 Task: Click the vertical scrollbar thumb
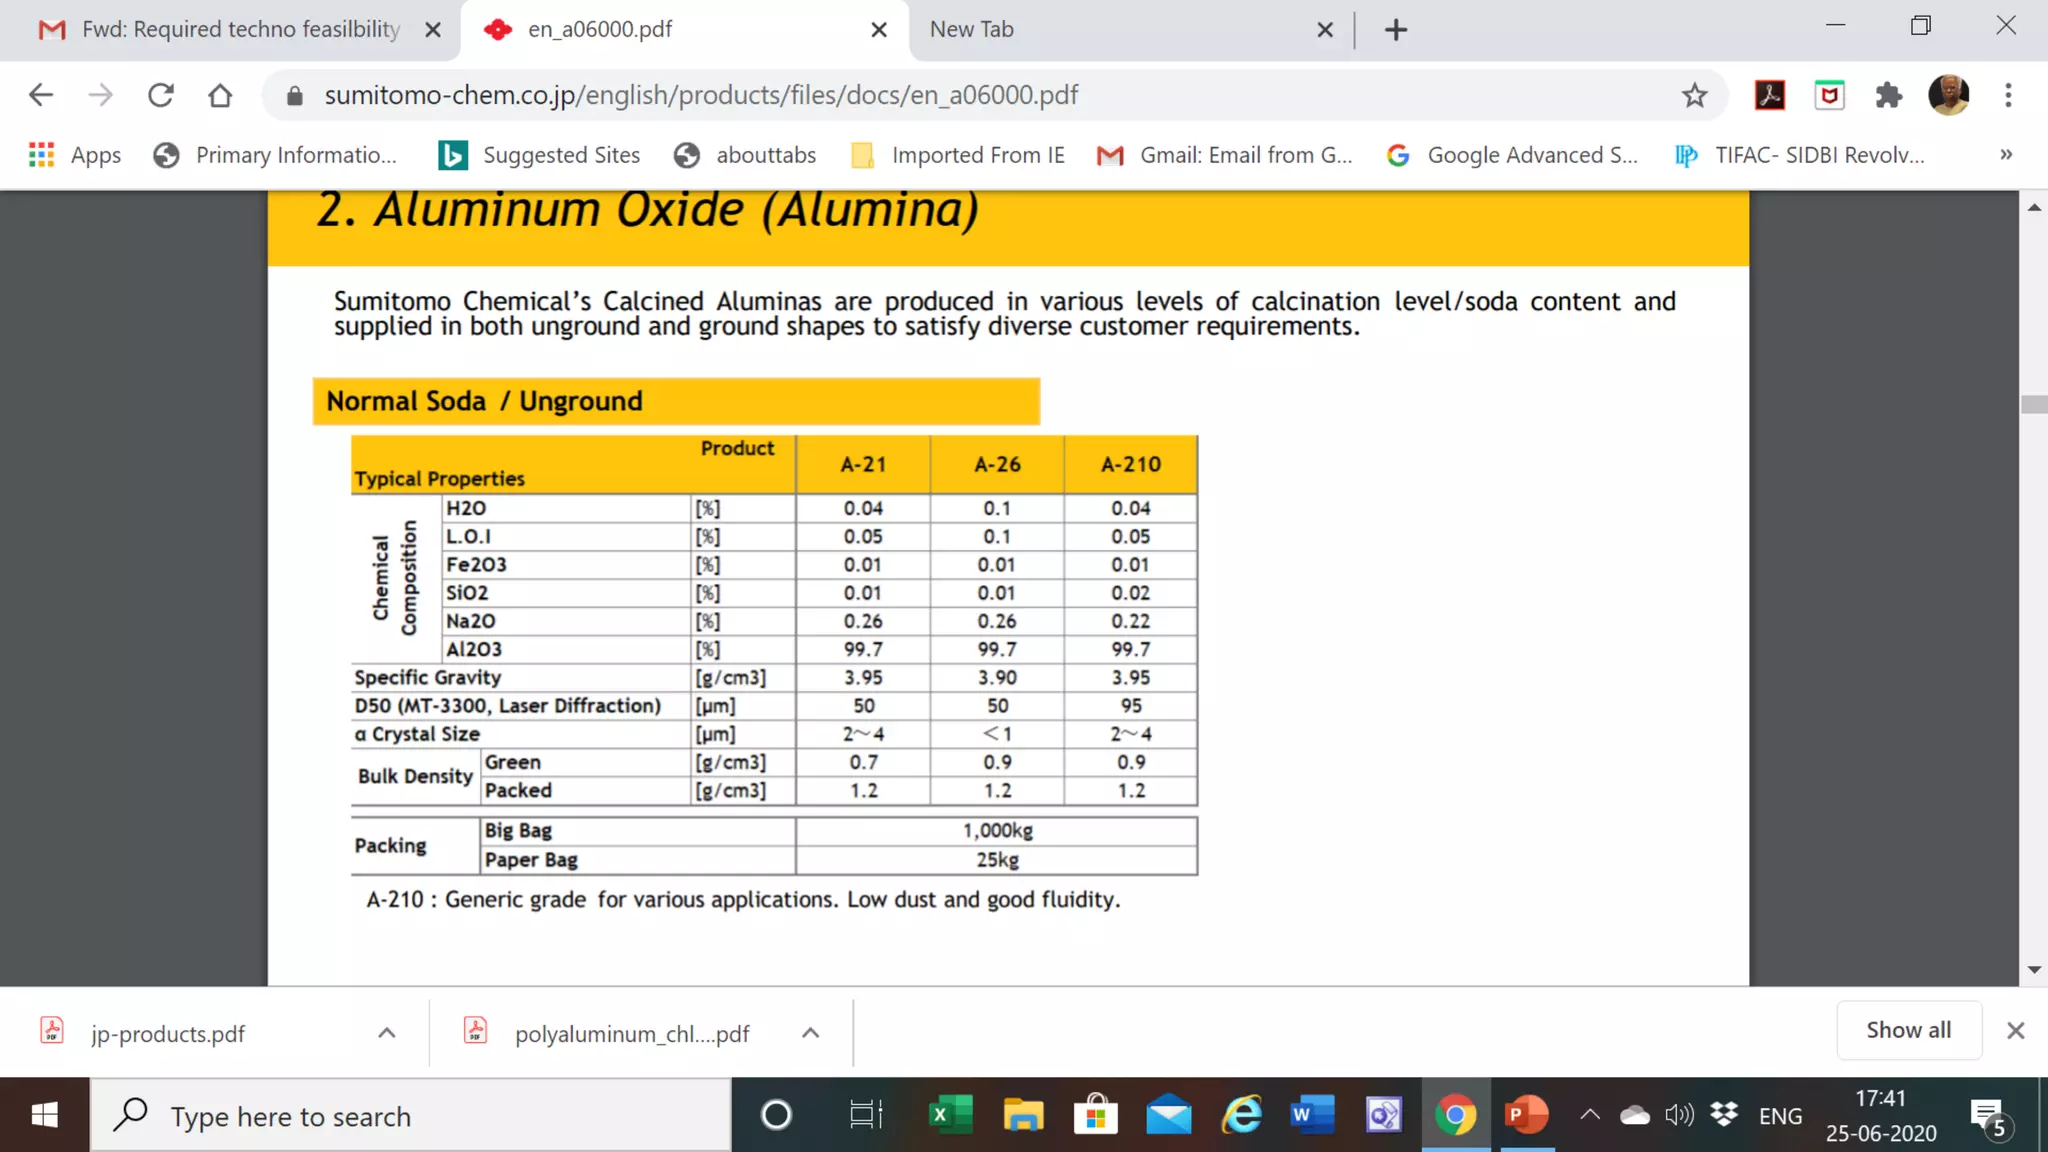(2034, 404)
